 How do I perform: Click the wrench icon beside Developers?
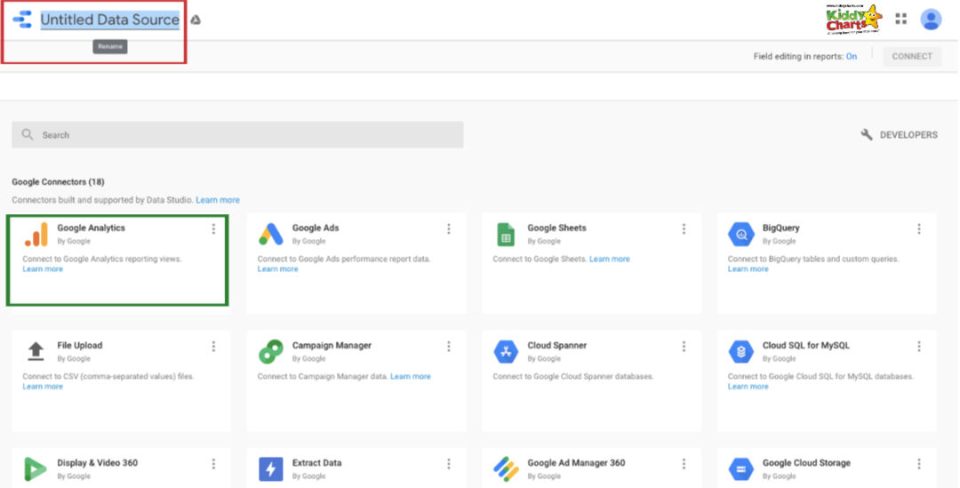(866, 135)
